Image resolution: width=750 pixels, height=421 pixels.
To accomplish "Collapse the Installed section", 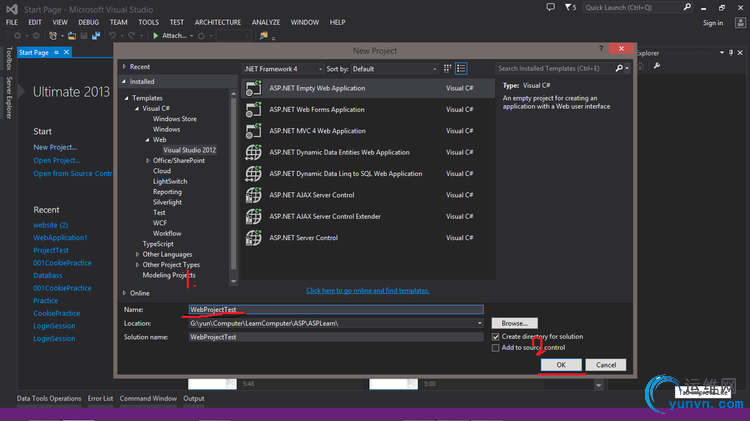I will [x=124, y=82].
